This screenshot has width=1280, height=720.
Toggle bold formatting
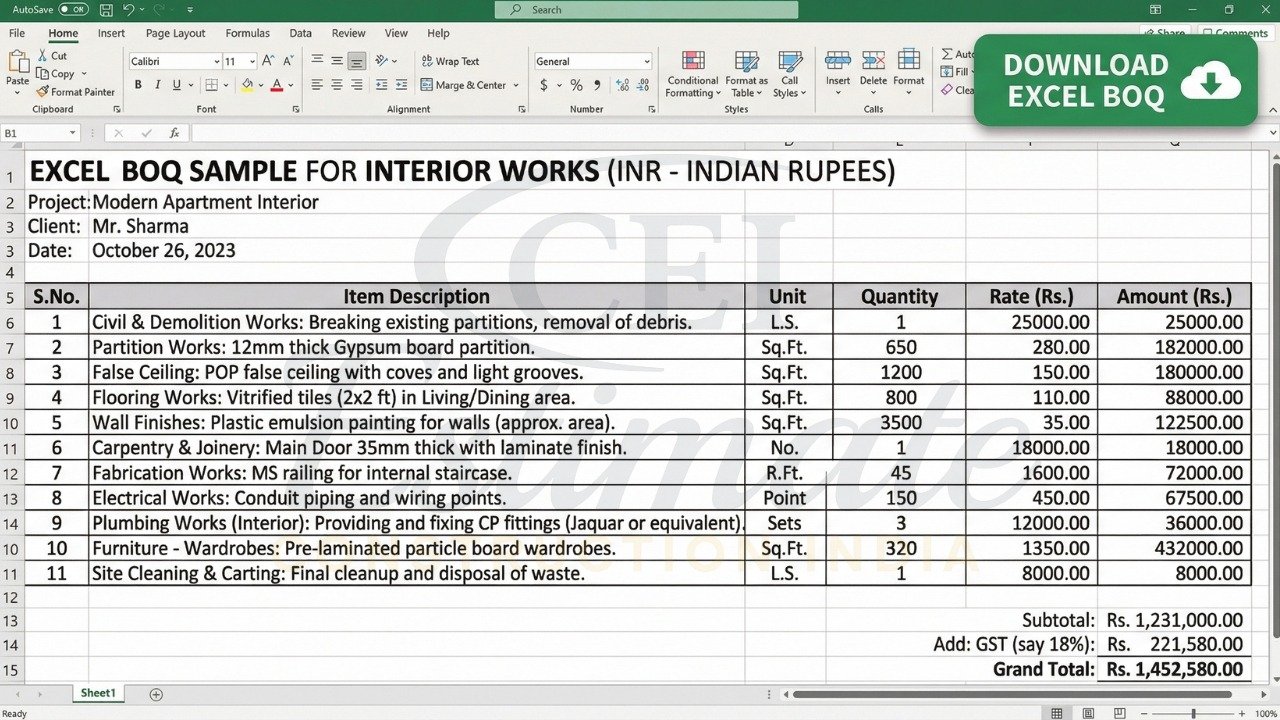click(x=136, y=85)
